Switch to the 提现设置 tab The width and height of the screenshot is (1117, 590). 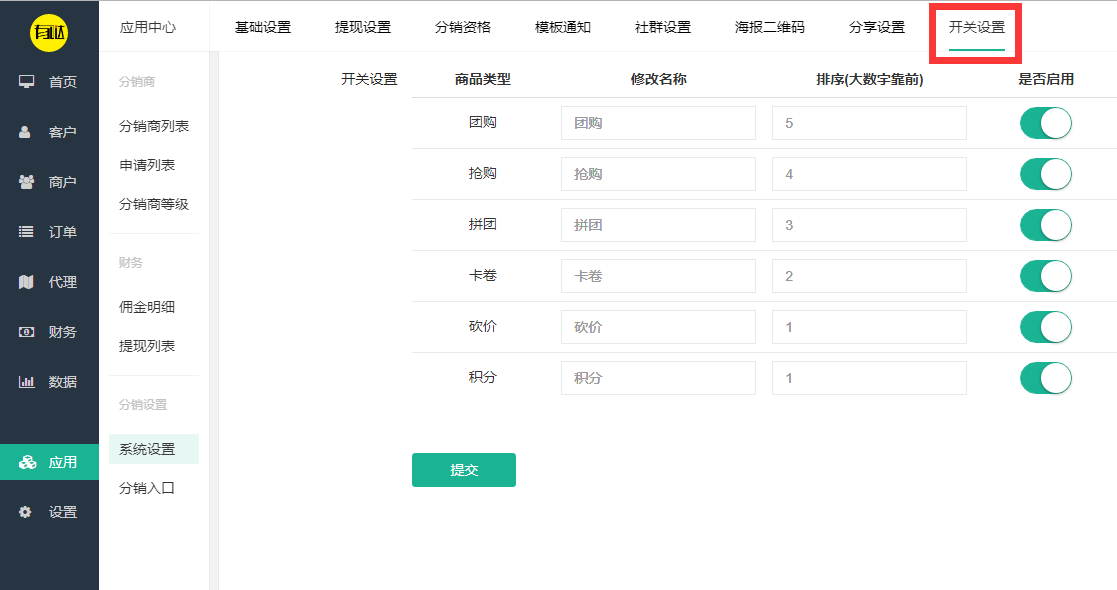[x=363, y=27]
